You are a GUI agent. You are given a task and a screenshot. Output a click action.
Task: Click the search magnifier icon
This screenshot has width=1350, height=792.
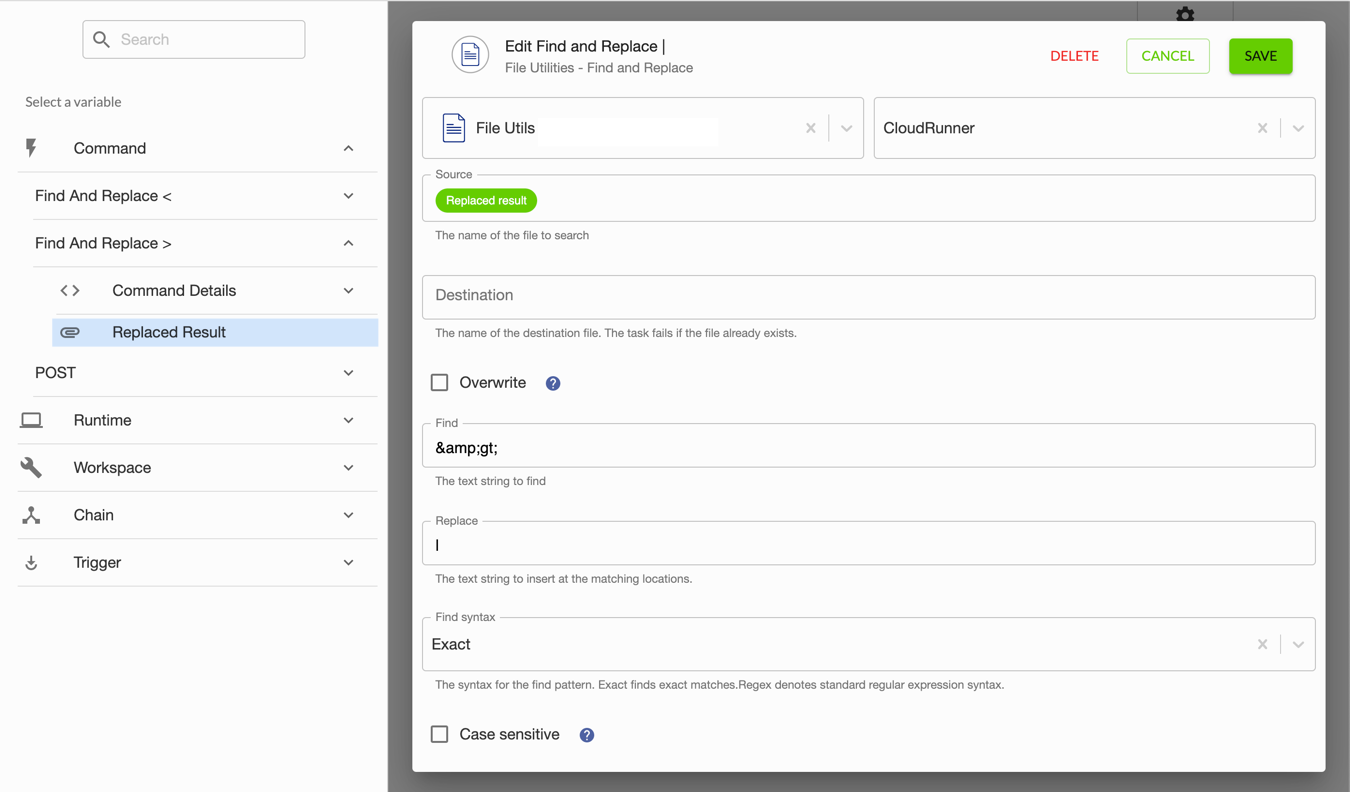101,40
